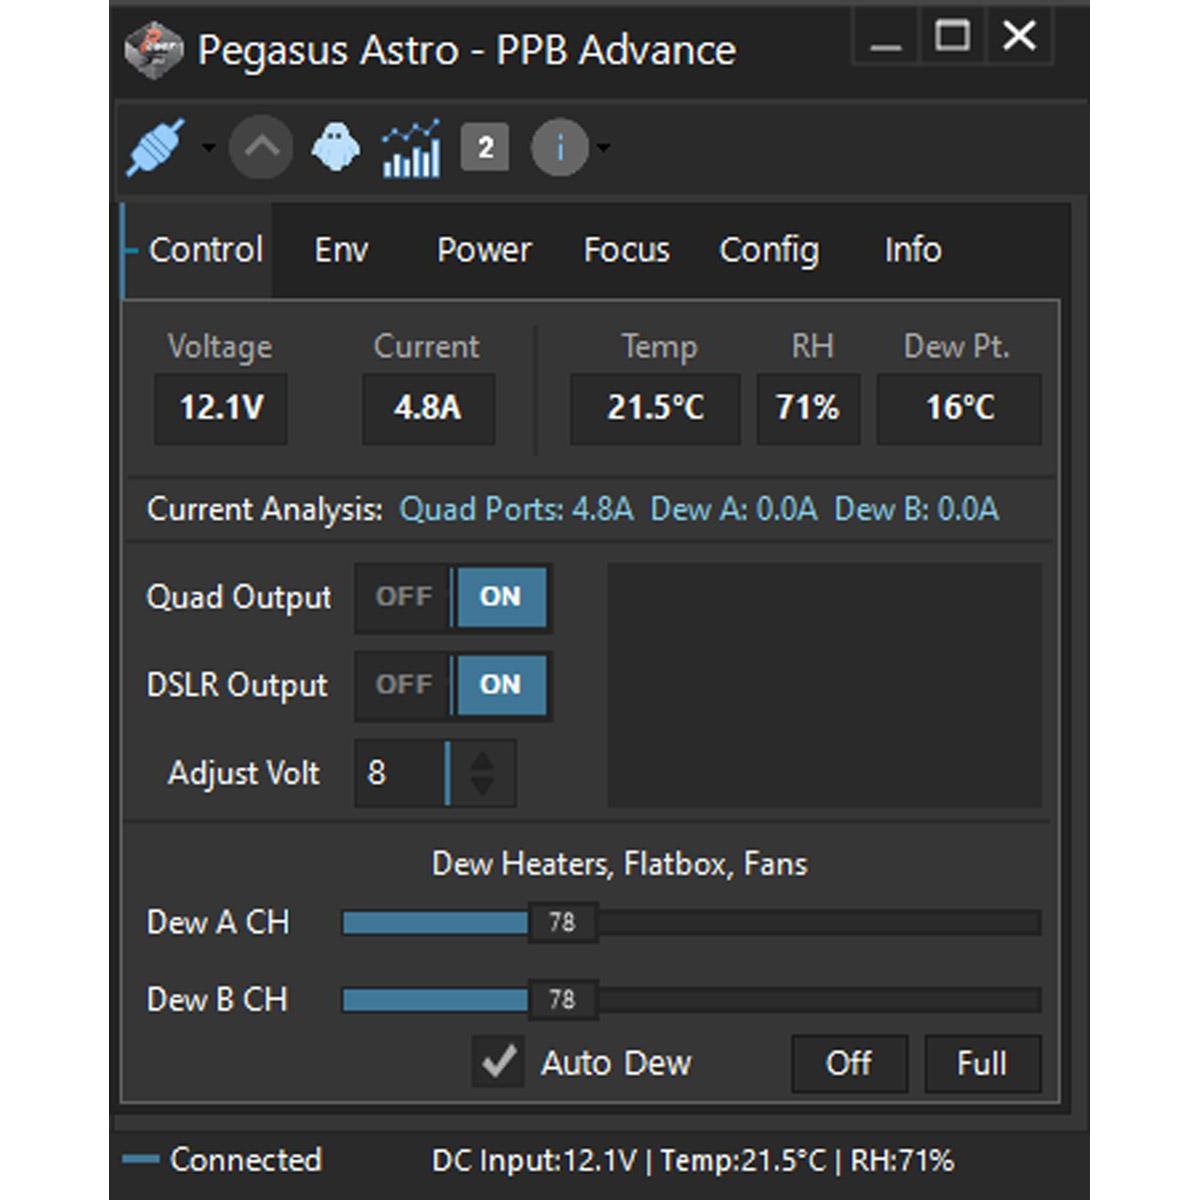
Task: Increase Adjust Volt with the up arrow
Action: point(482,760)
